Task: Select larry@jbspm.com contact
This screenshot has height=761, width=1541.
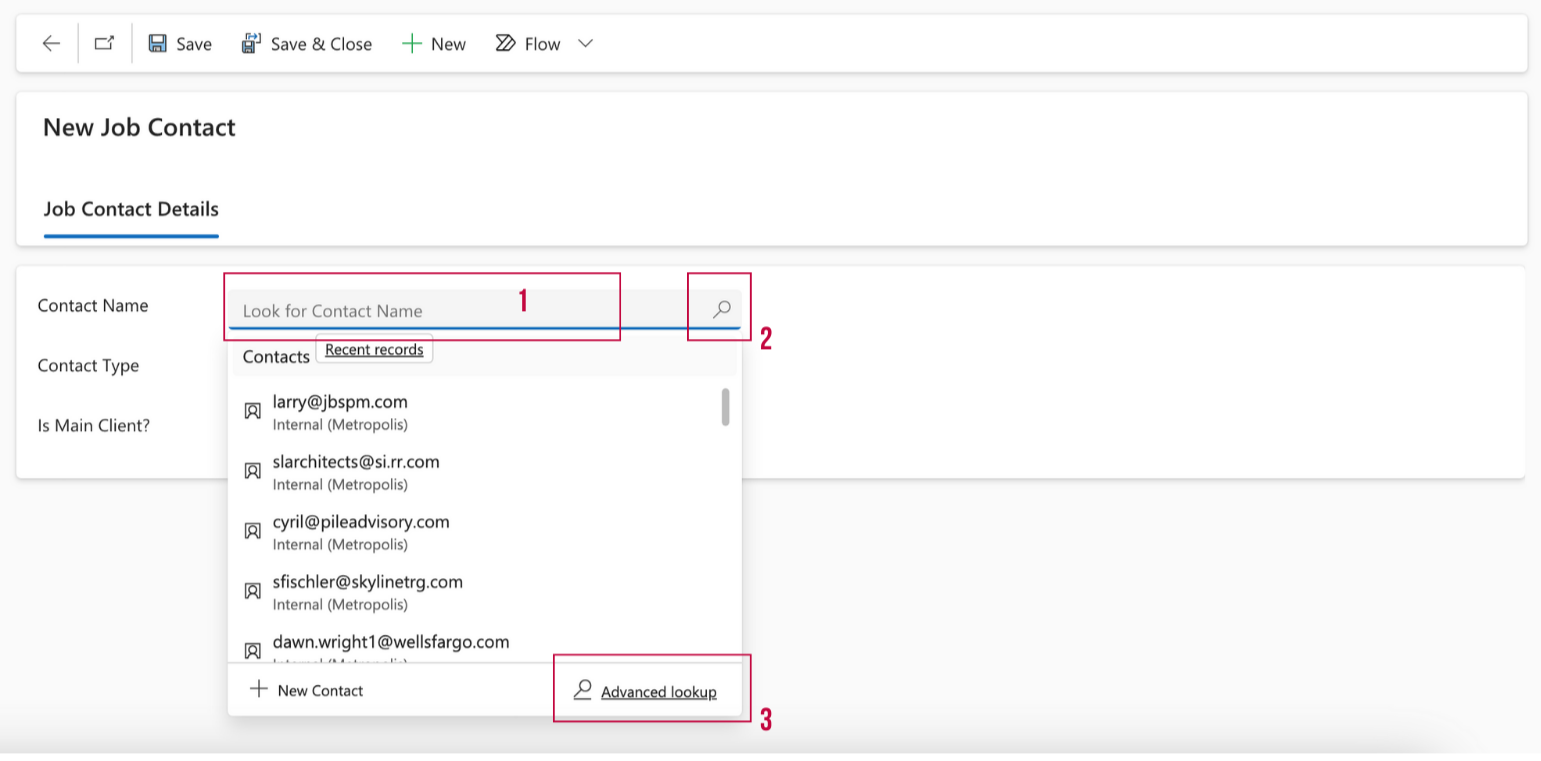Action: pyautogui.click(x=340, y=402)
